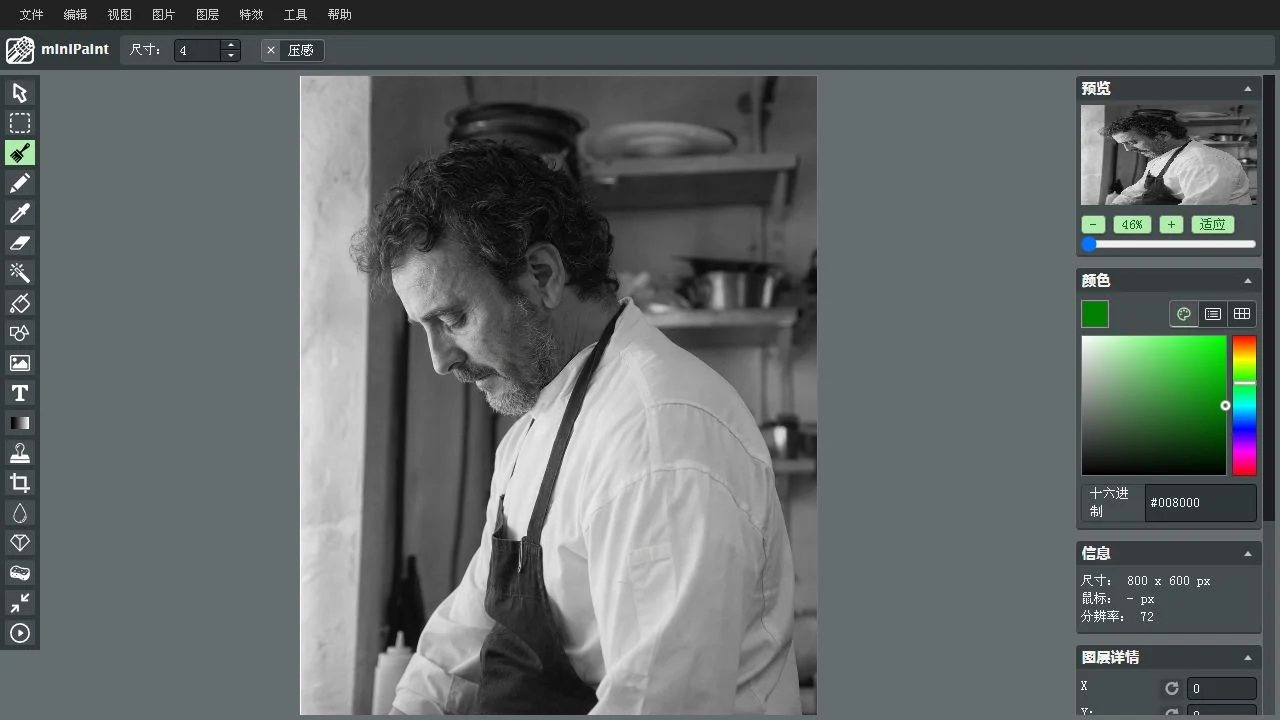Choose the Sharpen tool
The width and height of the screenshot is (1280, 720).
(20, 543)
